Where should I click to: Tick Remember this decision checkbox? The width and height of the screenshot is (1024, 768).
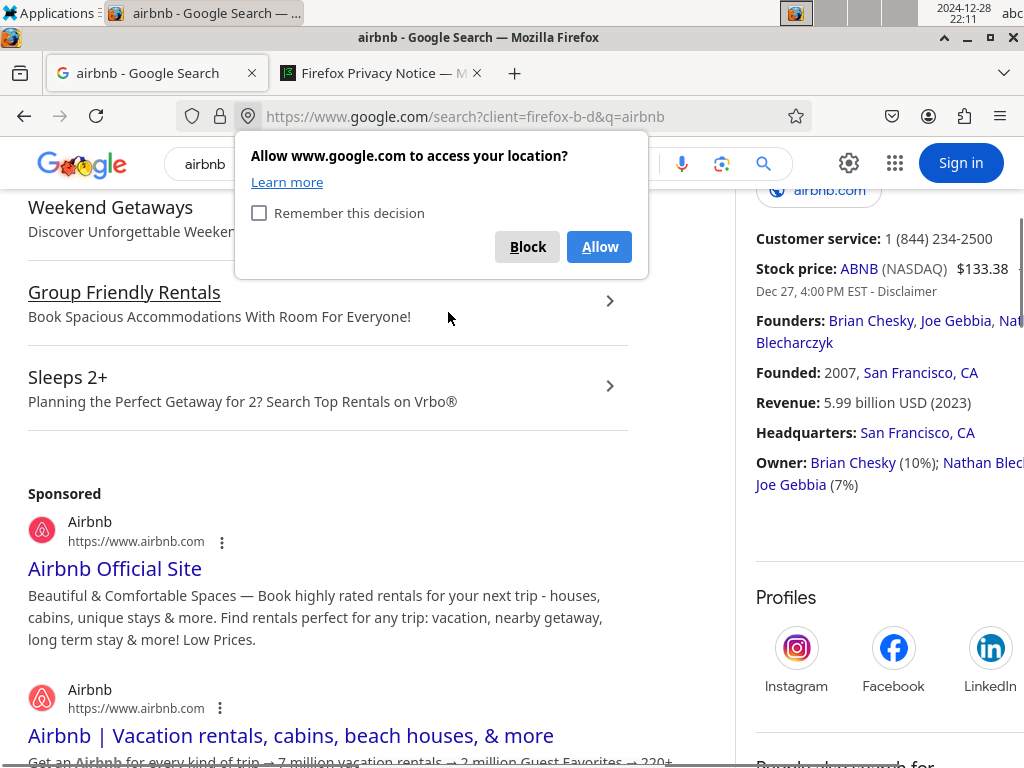[x=259, y=213]
